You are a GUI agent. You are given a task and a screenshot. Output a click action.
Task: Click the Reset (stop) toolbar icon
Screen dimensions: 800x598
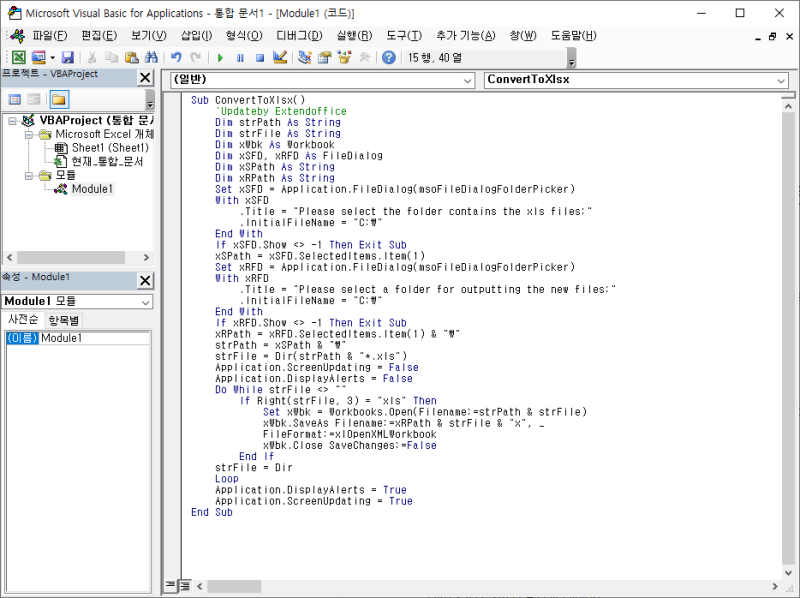[x=259, y=58]
